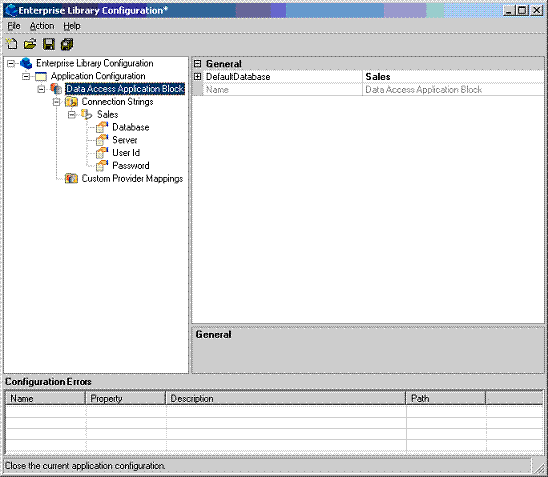Select the Data Access Application Block tree item
This screenshot has width=548, height=477.
[x=125, y=89]
